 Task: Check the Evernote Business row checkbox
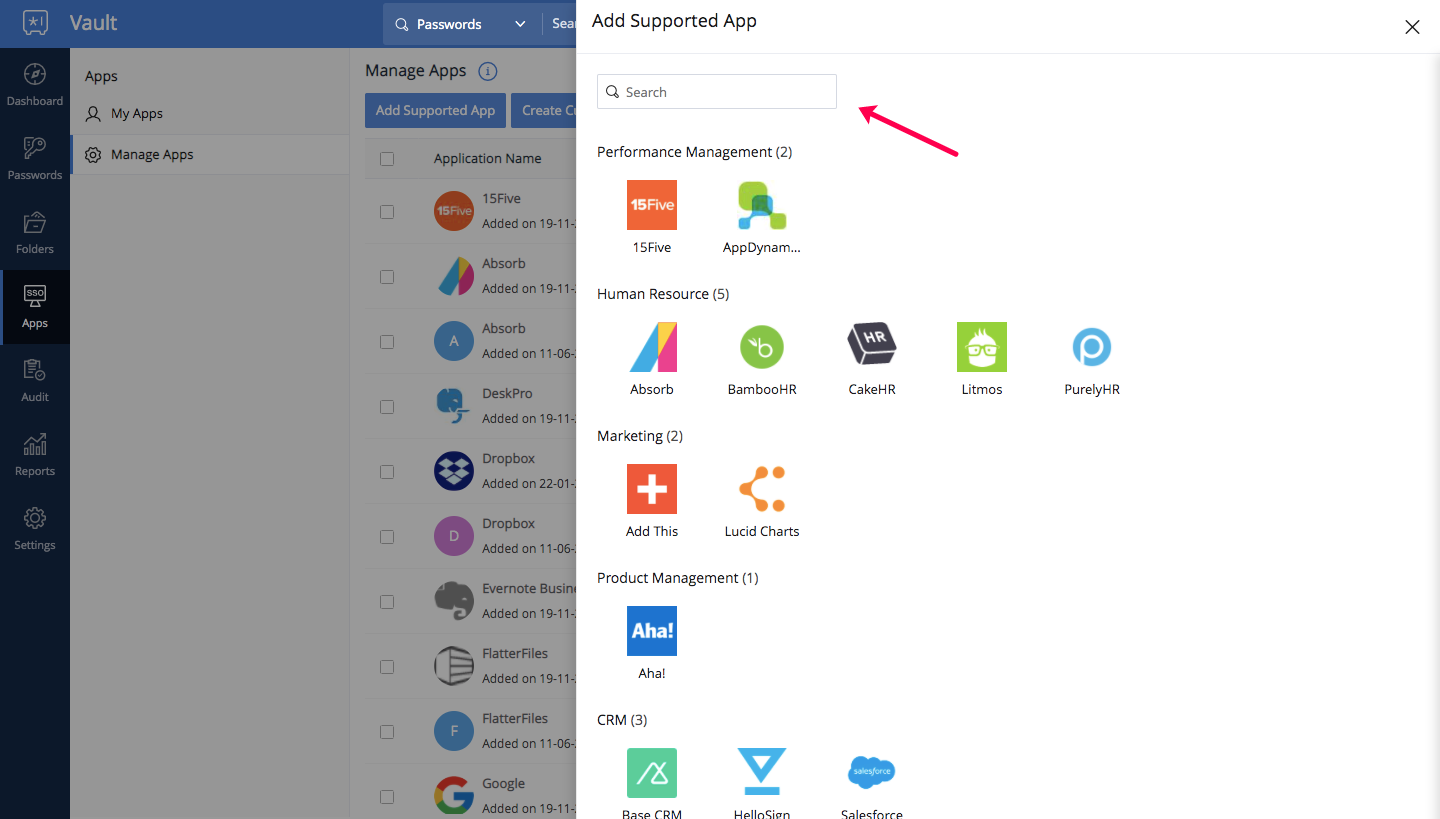coord(387,602)
